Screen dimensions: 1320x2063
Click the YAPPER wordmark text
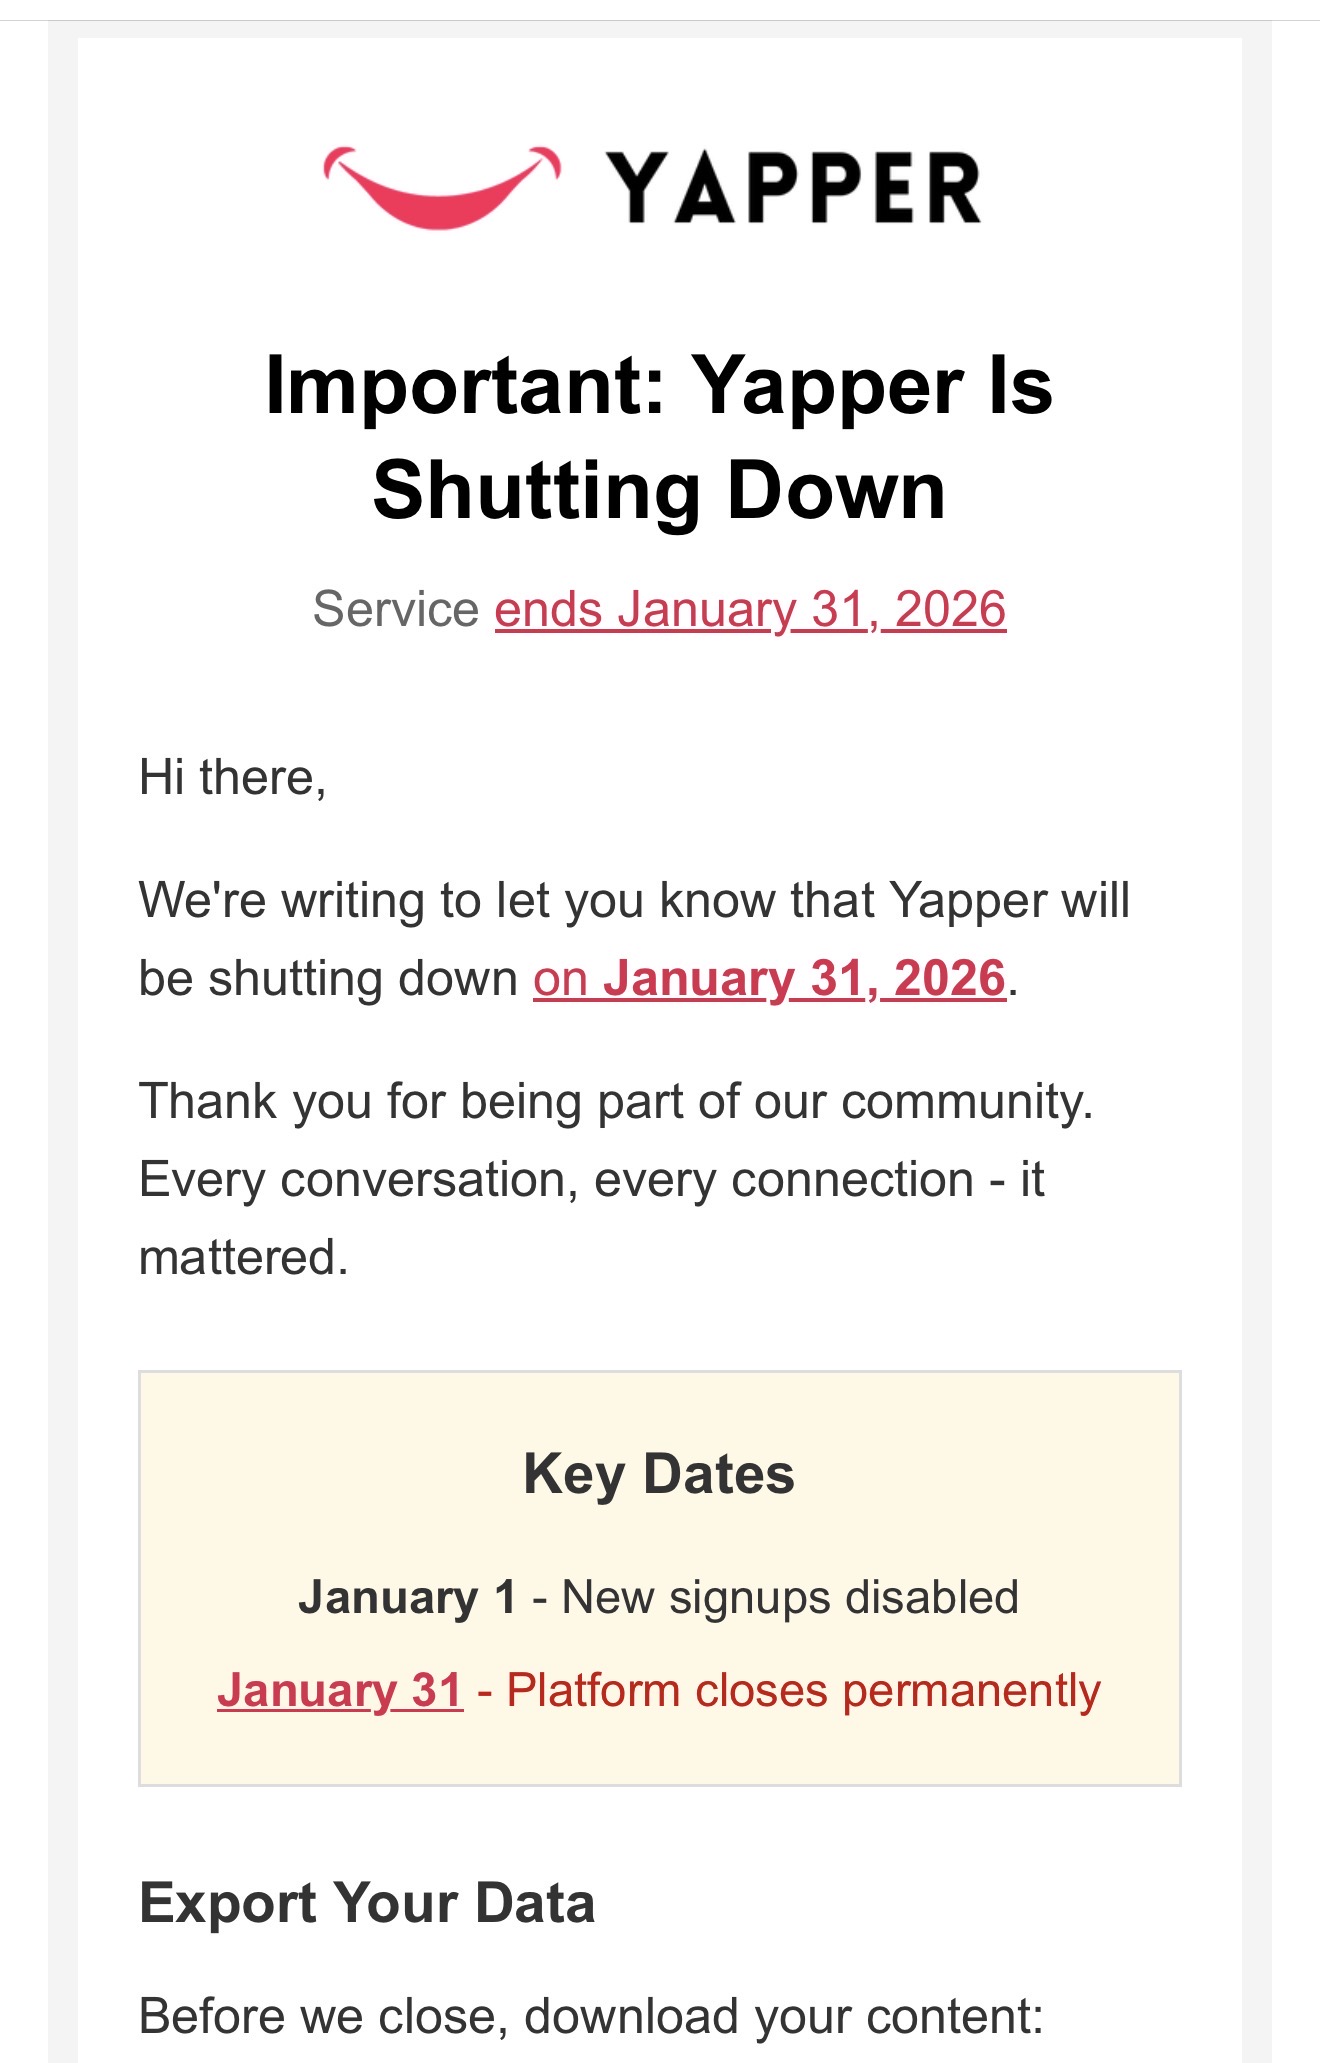point(794,188)
